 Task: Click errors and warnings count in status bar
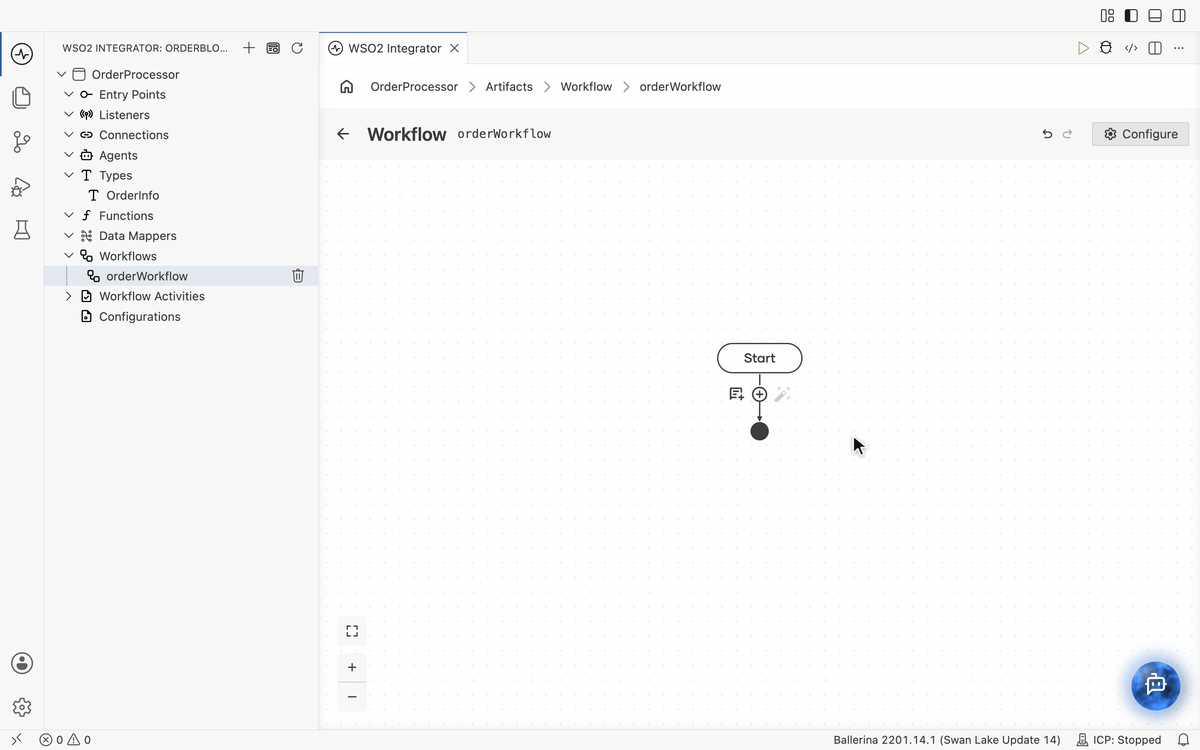click(x=65, y=740)
